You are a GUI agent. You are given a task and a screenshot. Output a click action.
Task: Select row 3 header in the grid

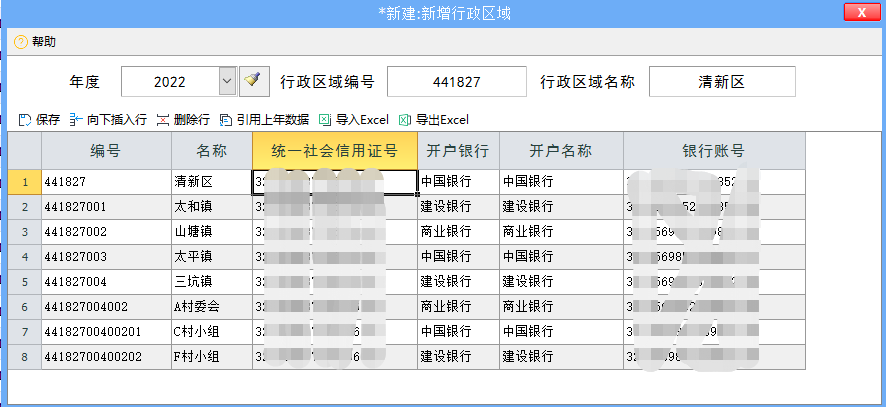24,231
